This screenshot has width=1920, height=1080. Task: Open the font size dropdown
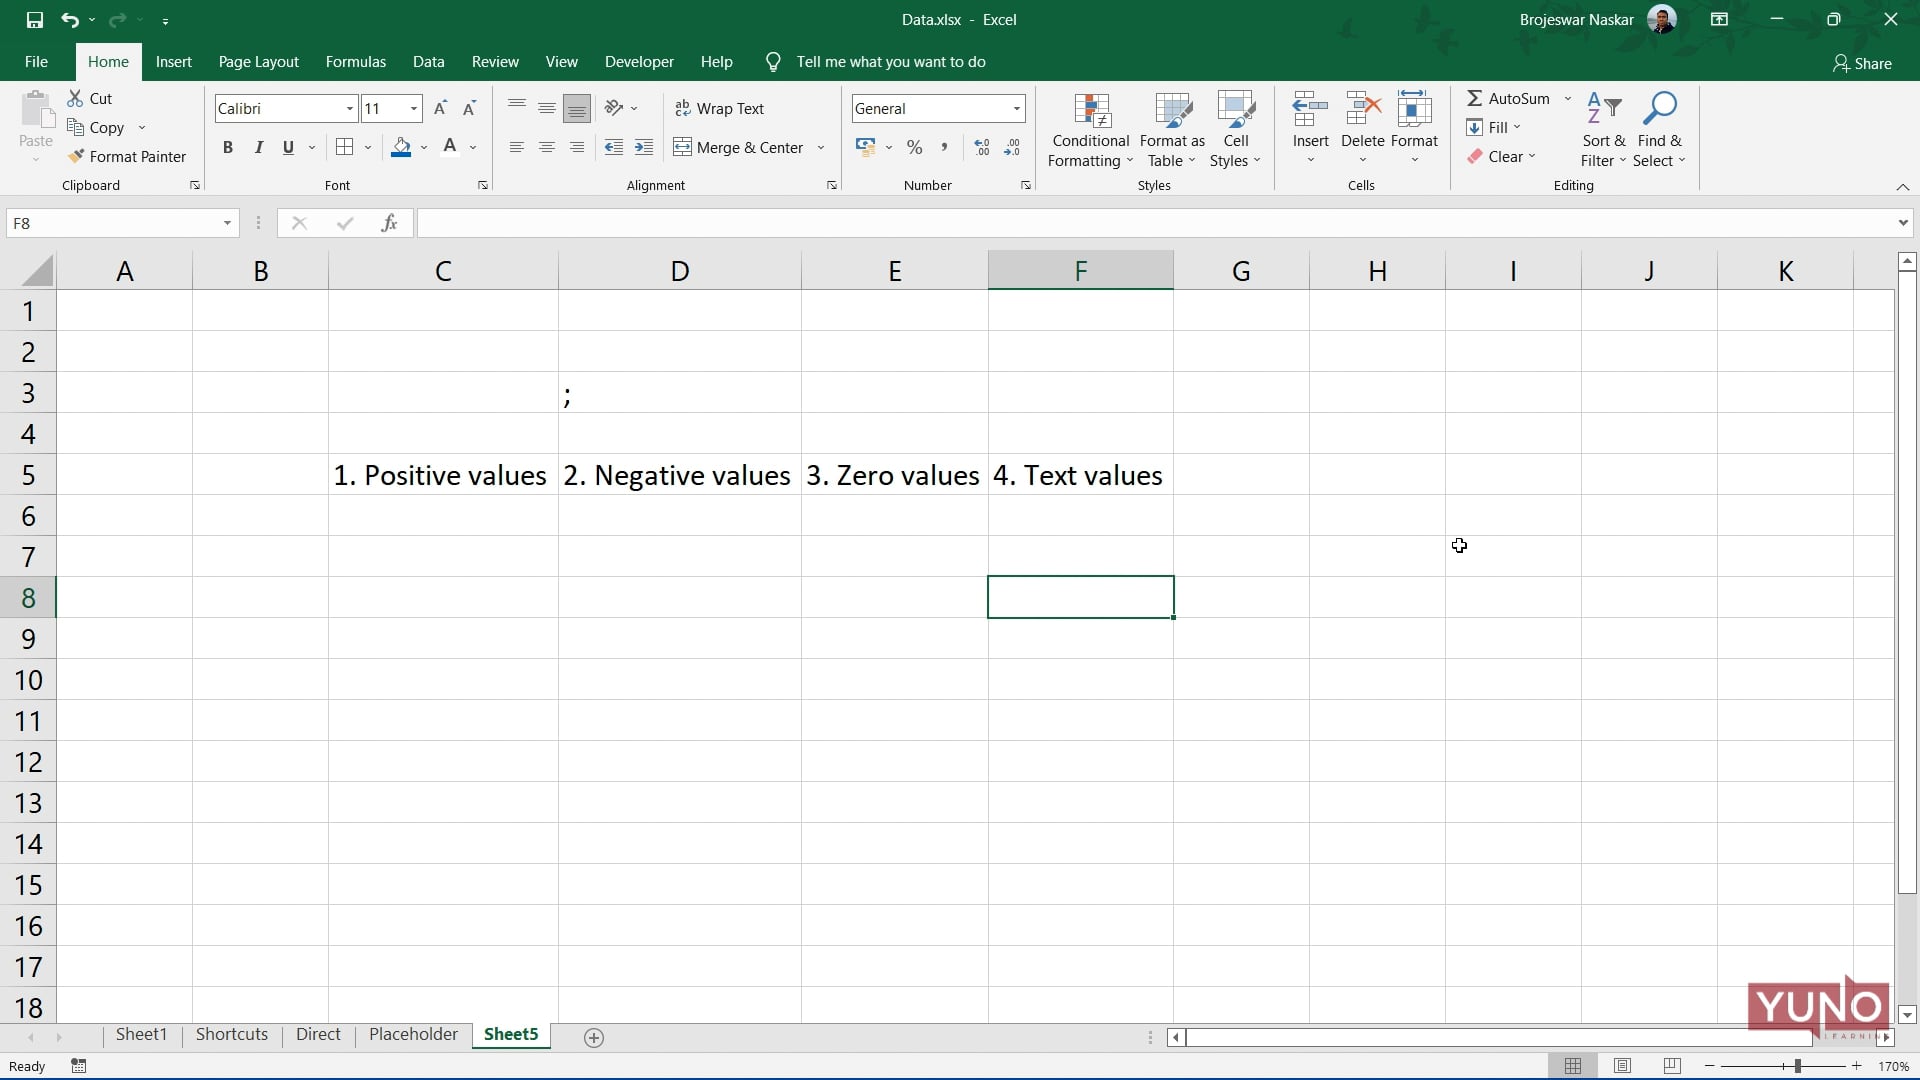pyautogui.click(x=413, y=108)
